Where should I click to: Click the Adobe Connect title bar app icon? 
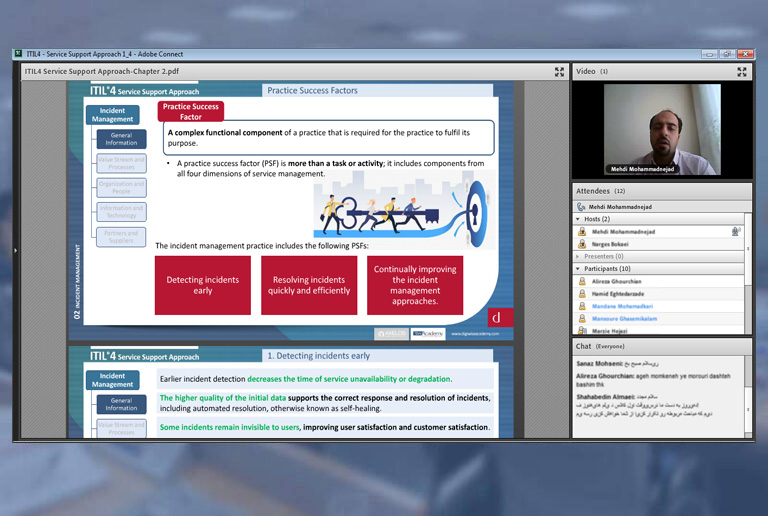coord(19,53)
